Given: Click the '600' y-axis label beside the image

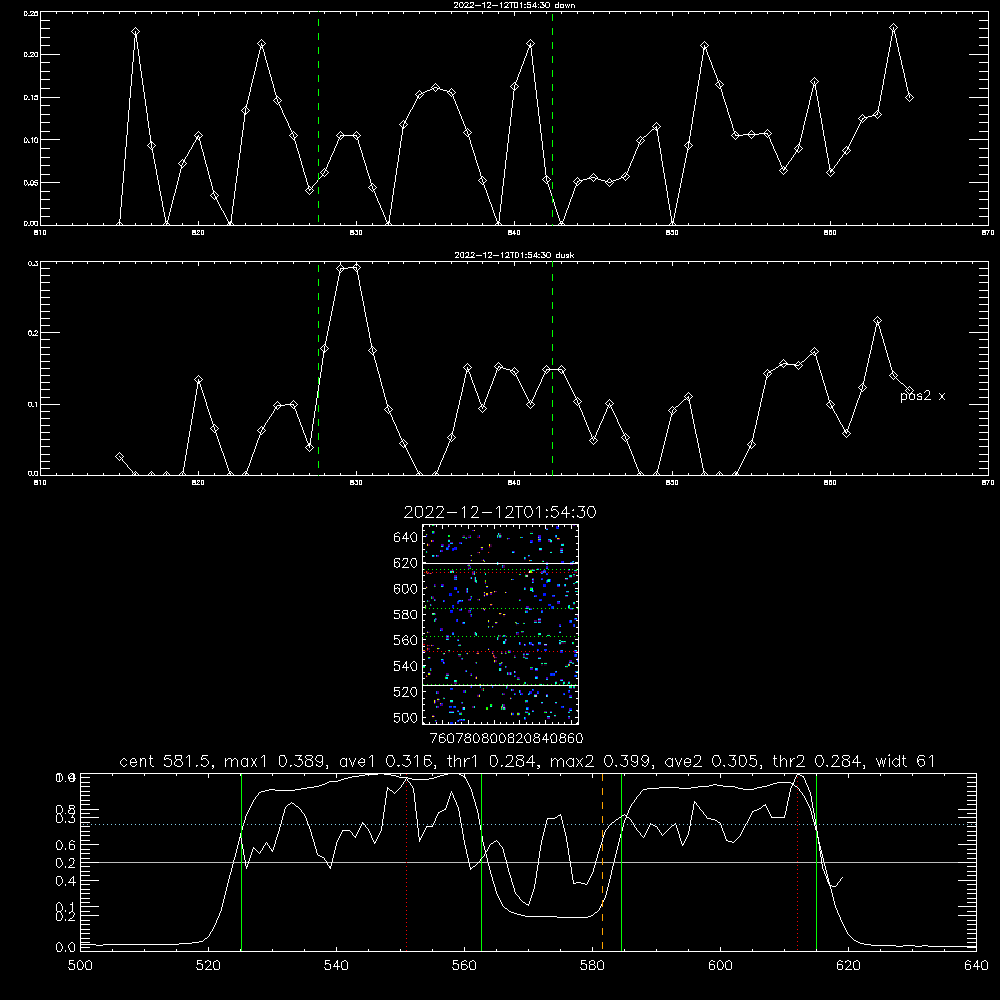Looking at the screenshot, I should 406,589.
